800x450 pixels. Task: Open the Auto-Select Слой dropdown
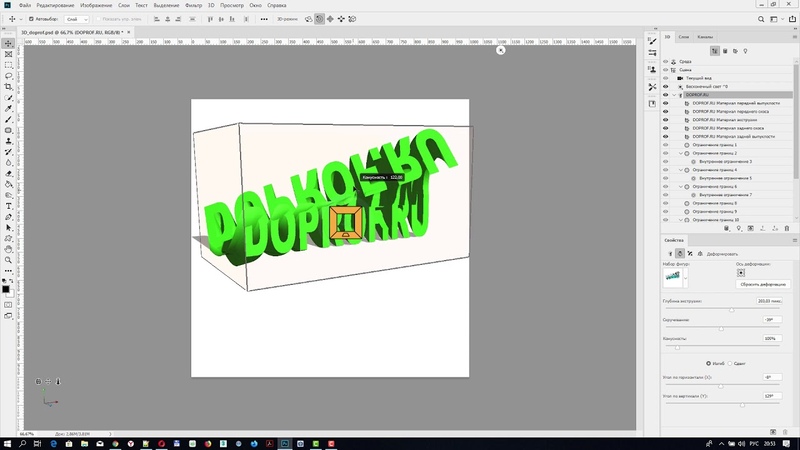click(x=77, y=19)
